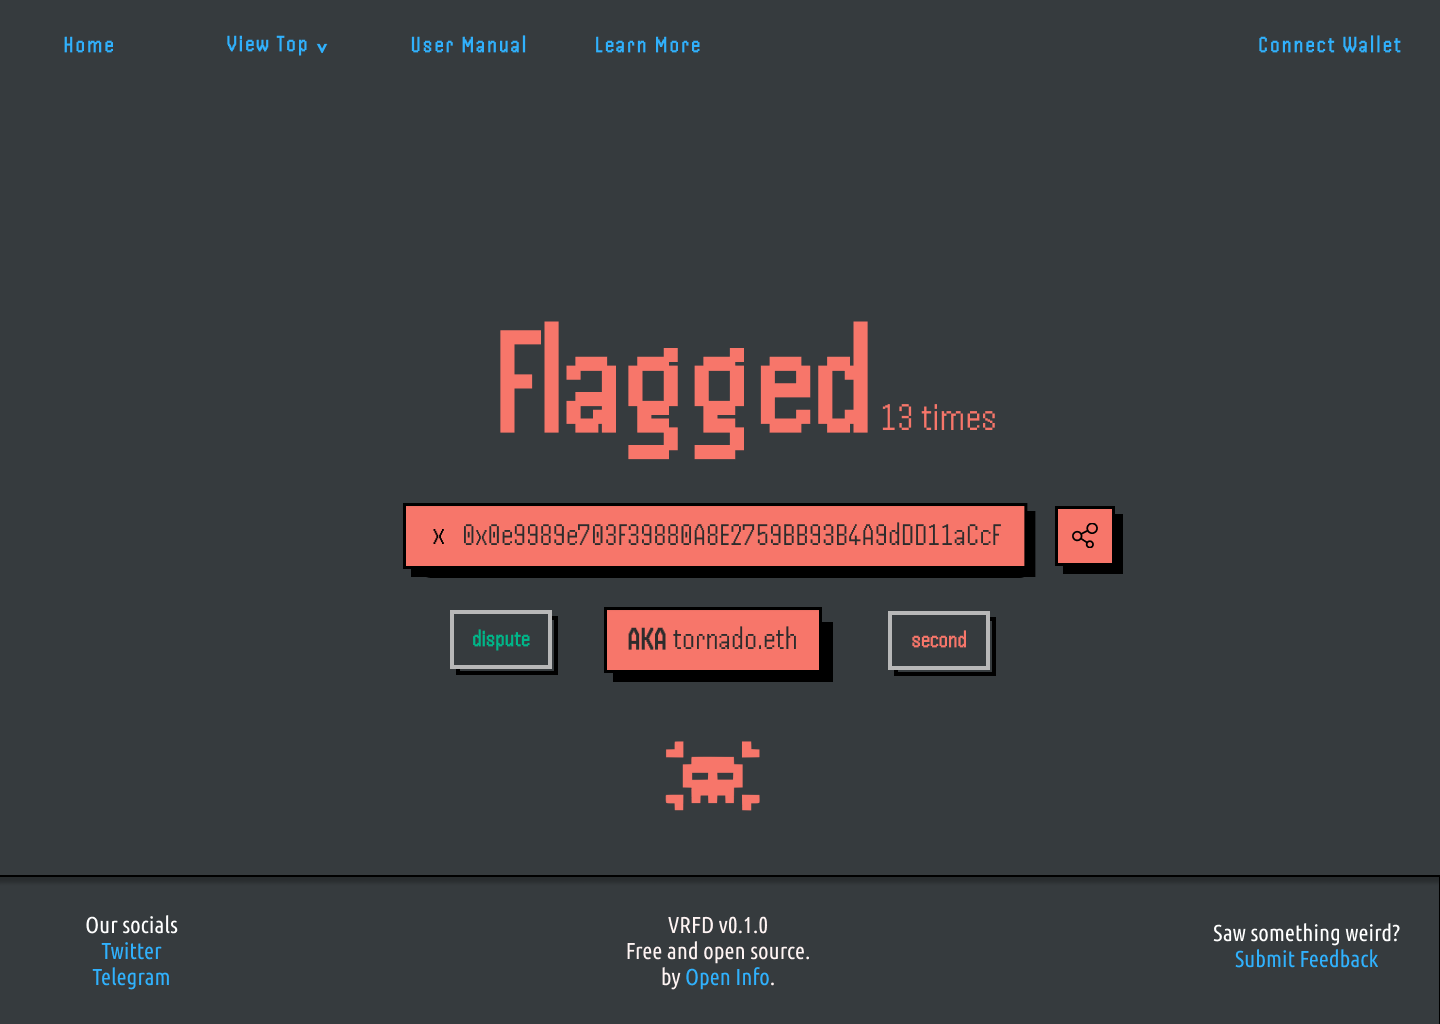Open the User Manual page
Viewport: 1440px width, 1024px height.
click(468, 45)
